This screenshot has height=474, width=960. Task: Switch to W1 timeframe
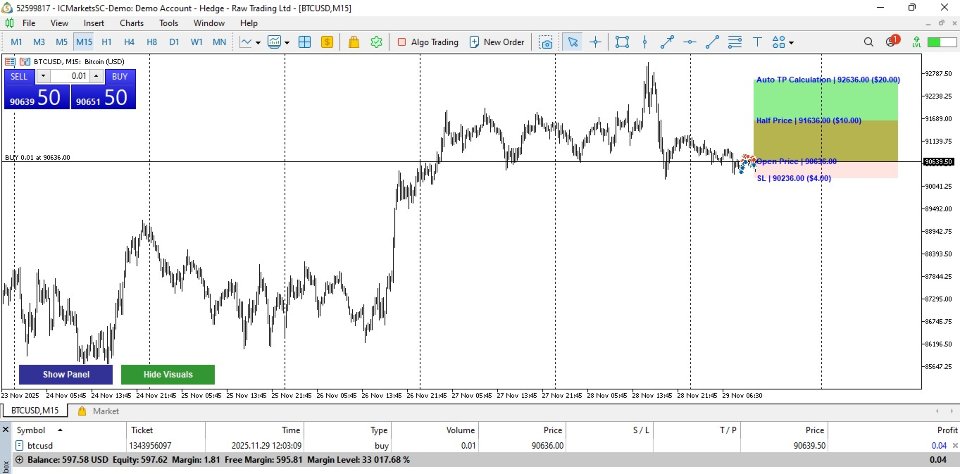point(197,42)
